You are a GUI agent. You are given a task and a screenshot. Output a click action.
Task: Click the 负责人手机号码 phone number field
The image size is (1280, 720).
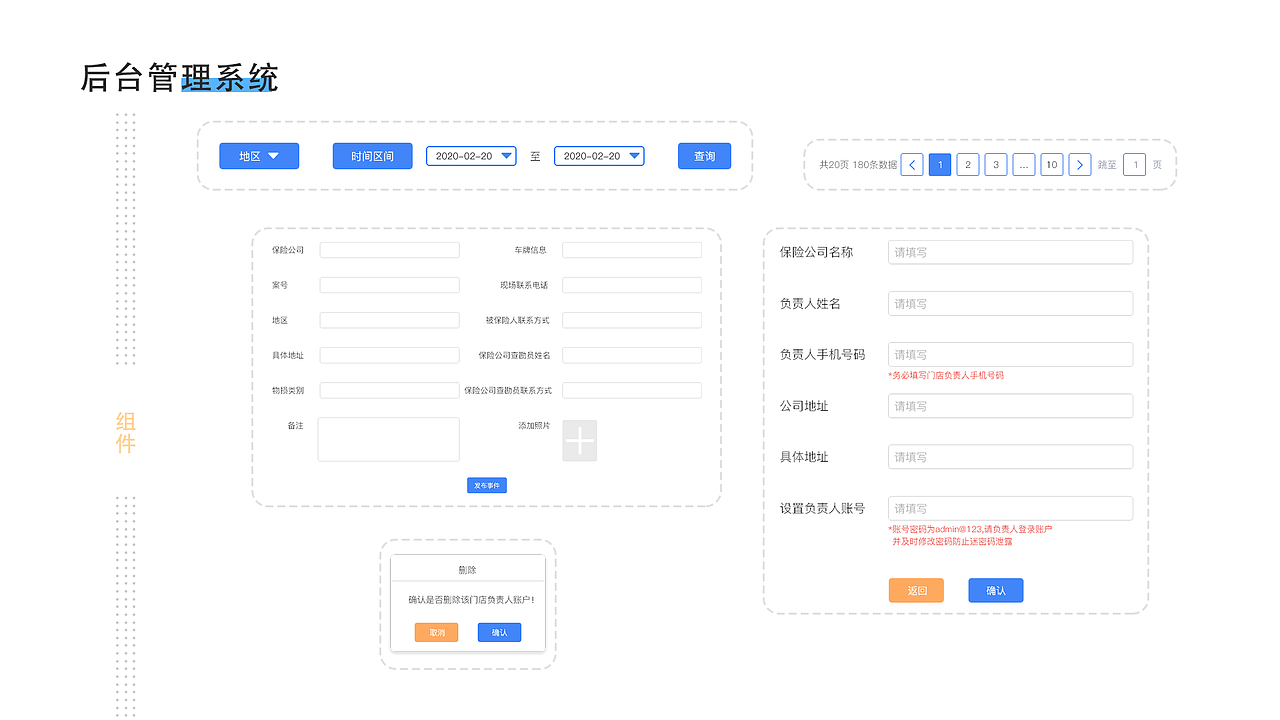coord(1010,354)
